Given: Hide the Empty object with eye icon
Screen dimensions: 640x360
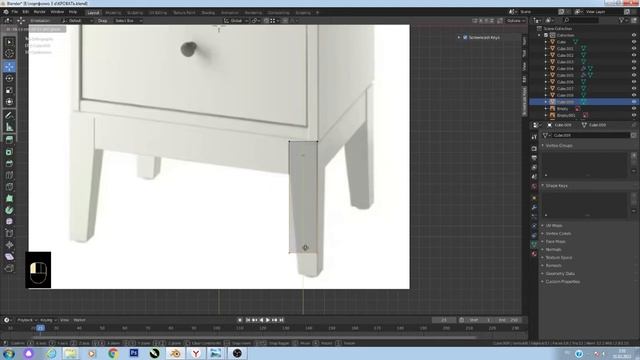Looking at the screenshot, I should click(x=634, y=109).
